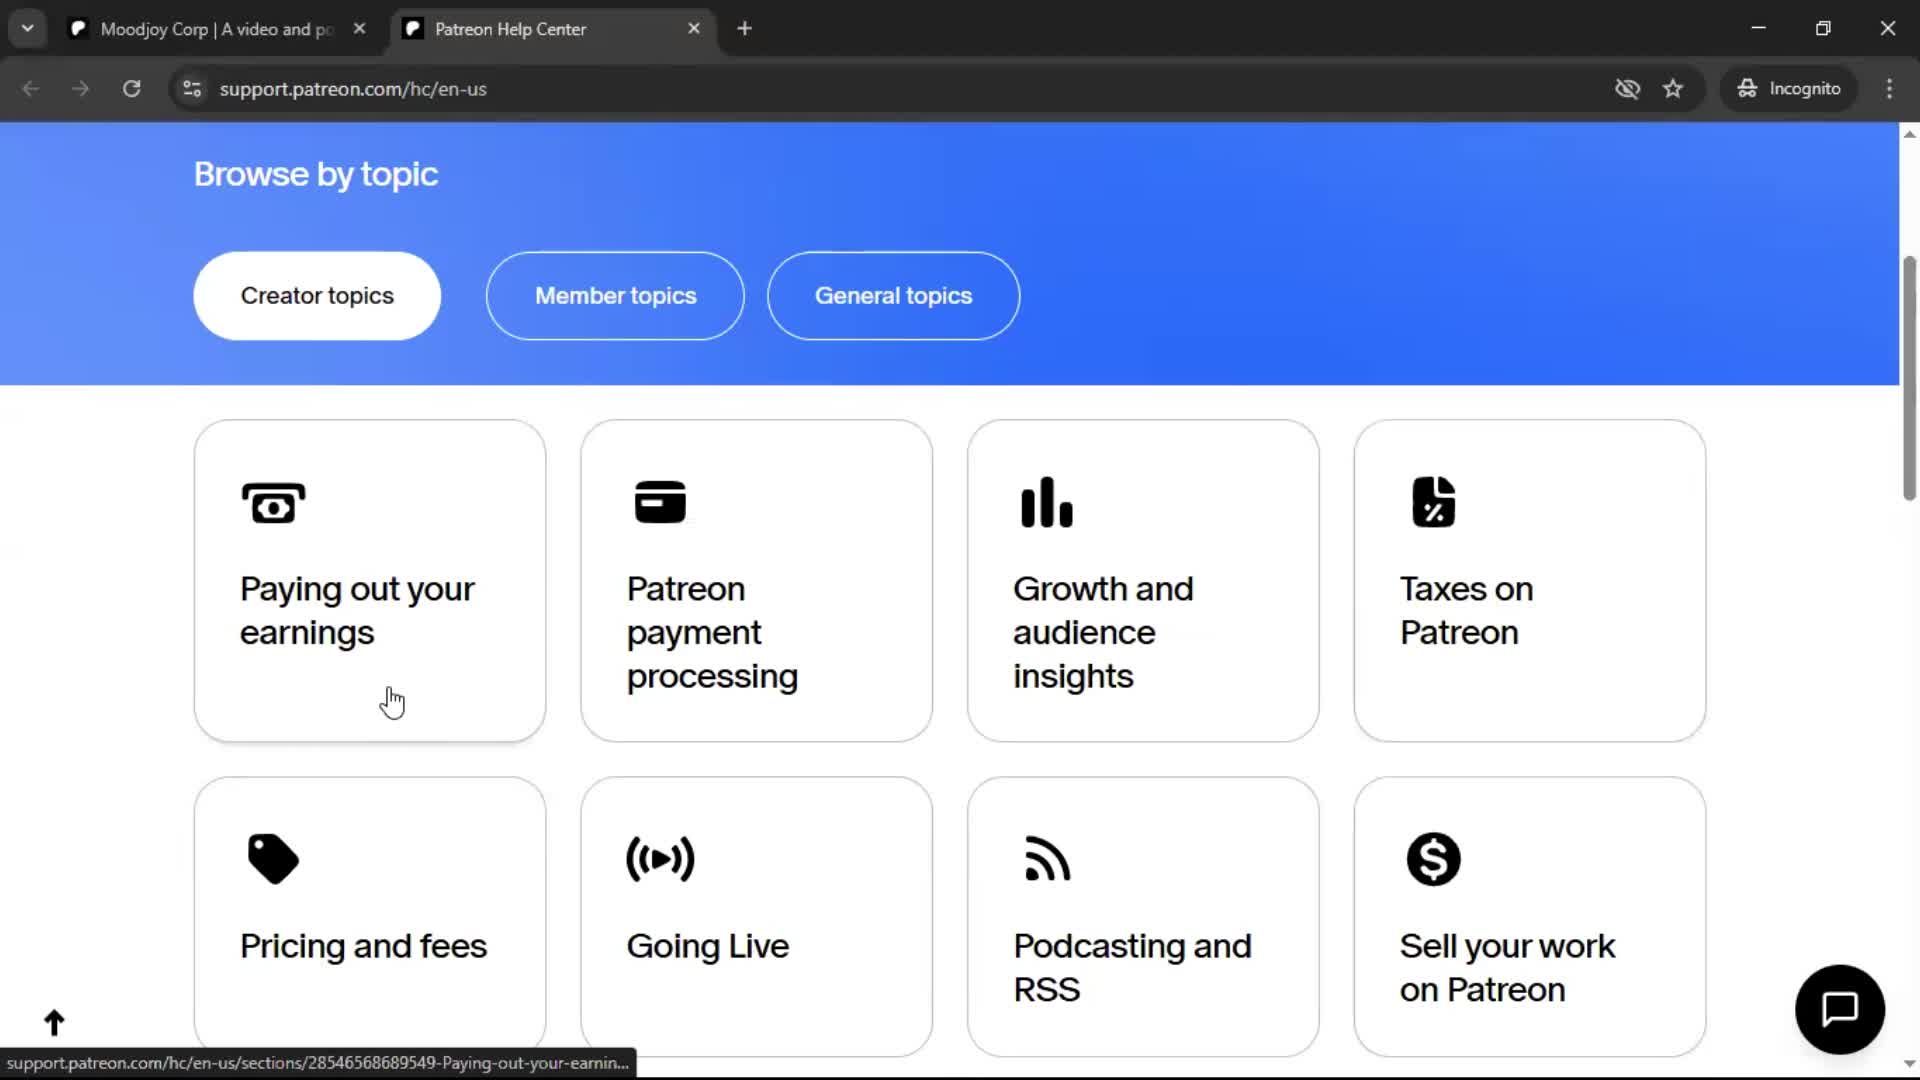
Task: Click the bar chart icon for Growth insights
Action: tap(1046, 502)
